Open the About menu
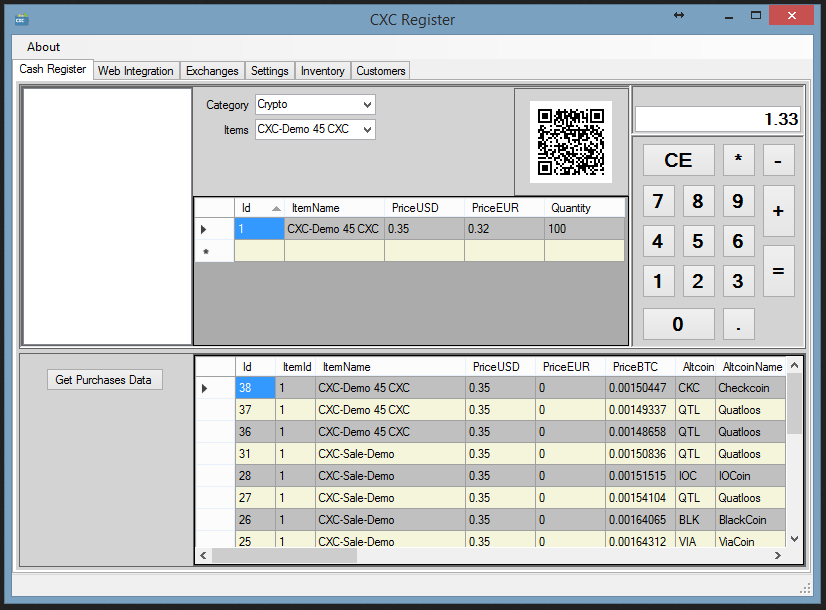 (43, 47)
